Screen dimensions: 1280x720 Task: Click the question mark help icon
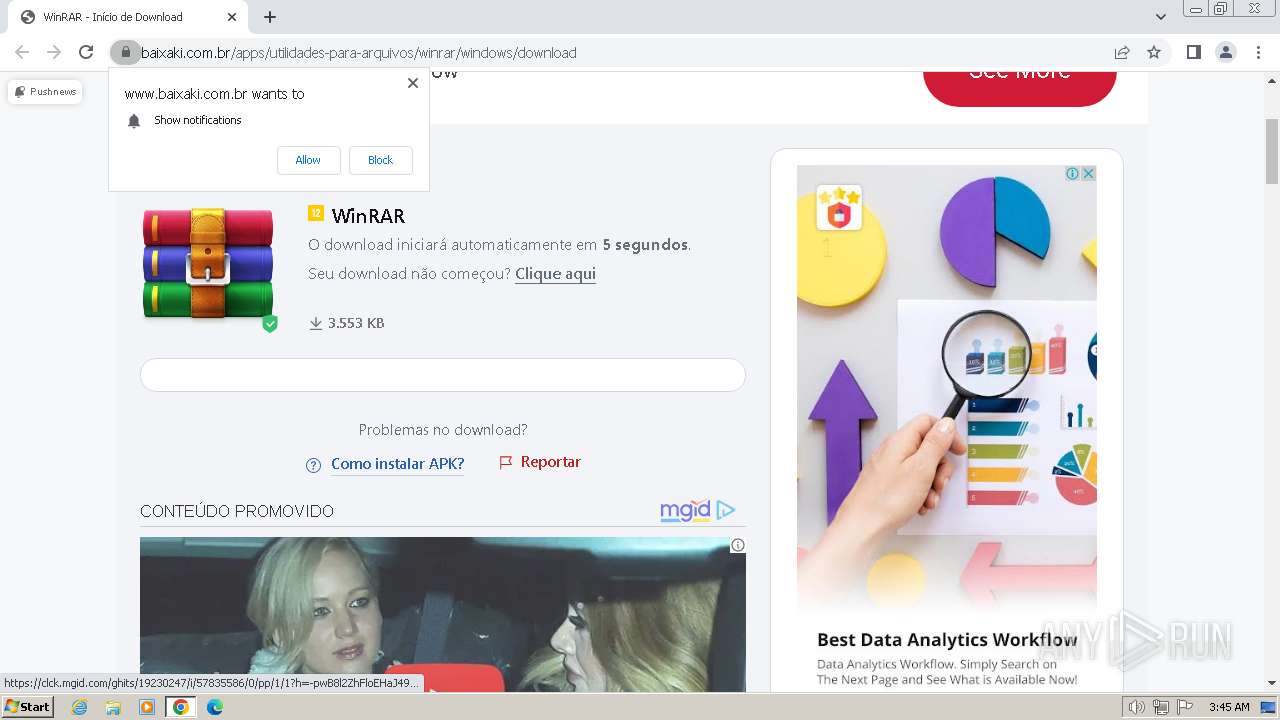[x=313, y=465]
